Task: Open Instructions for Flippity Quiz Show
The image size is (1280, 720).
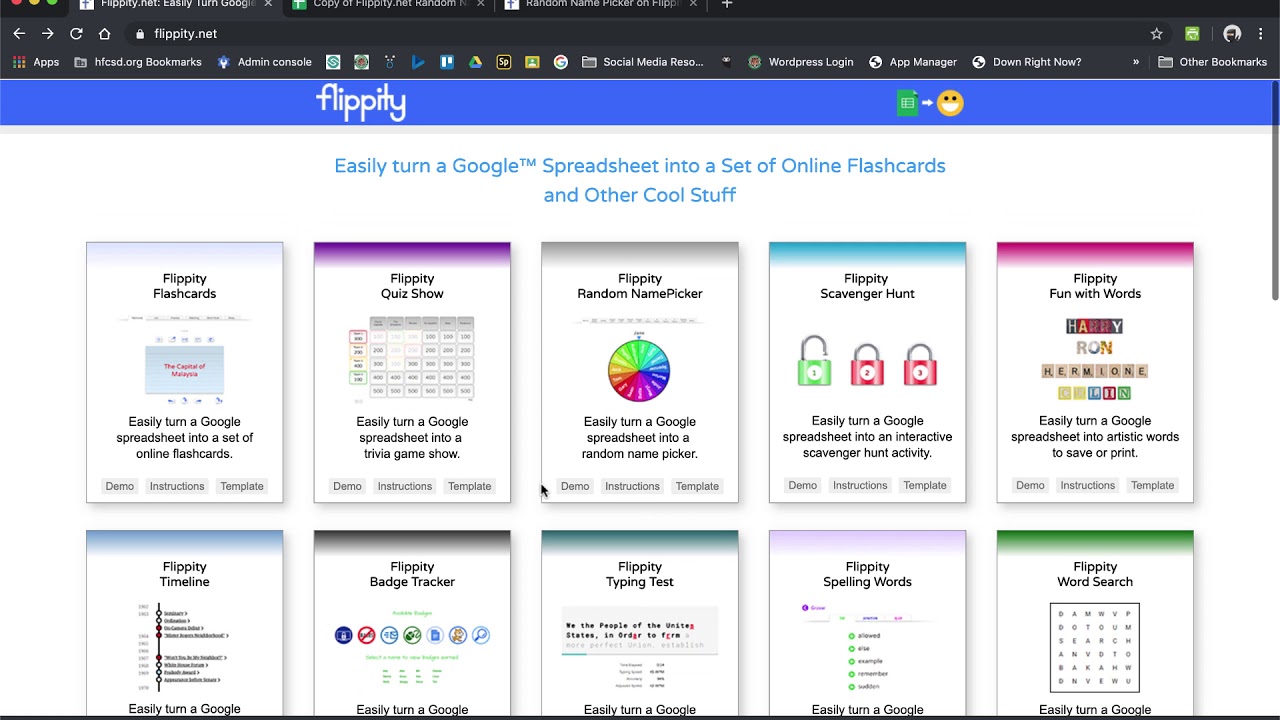Action: tap(405, 486)
